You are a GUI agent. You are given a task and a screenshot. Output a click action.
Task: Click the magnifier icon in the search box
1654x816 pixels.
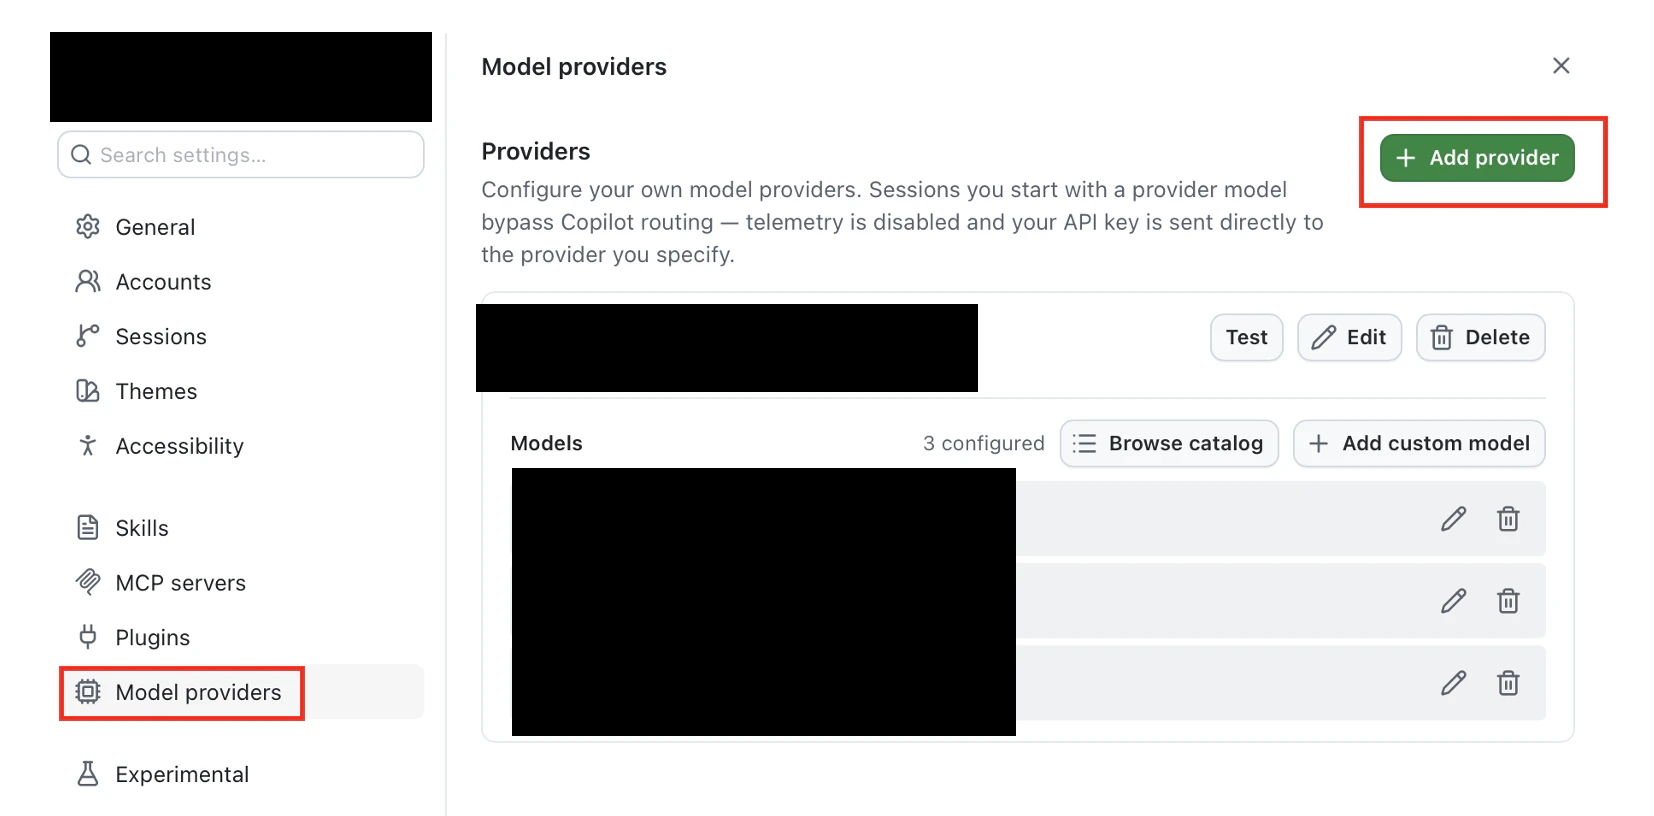click(x=81, y=155)
